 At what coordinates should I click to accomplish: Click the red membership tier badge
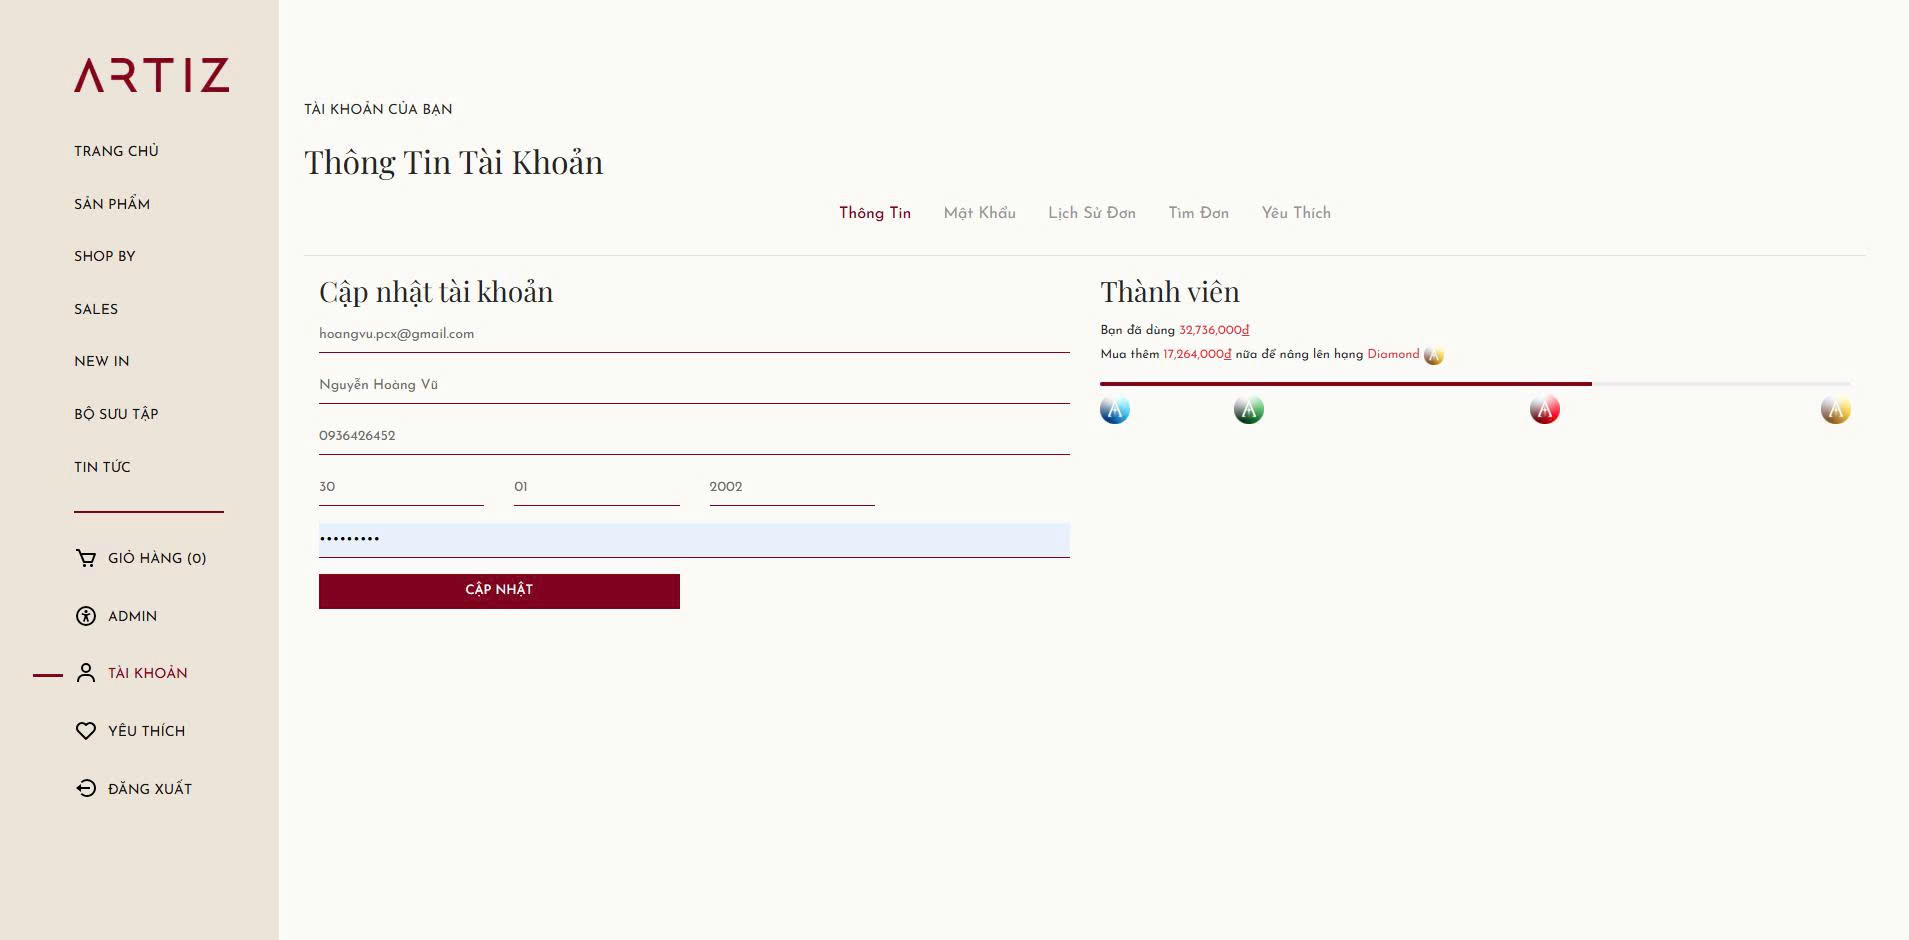click(1544, 410)
